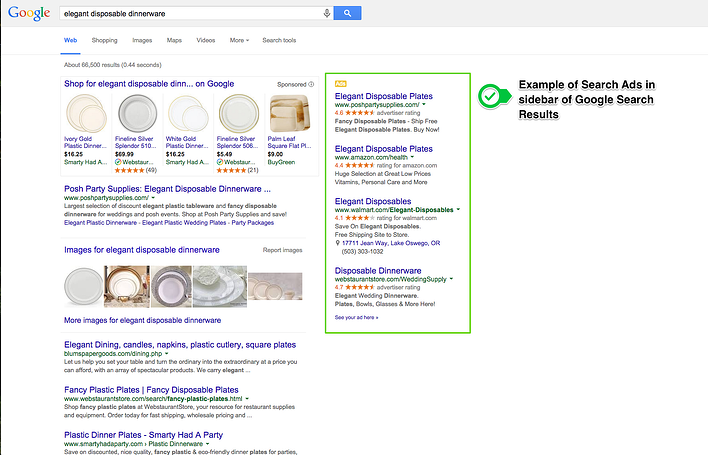Viewport: 708px width, 455px height.
Task: Open fifth image result of cream plates set
Action: pos(275,286)
